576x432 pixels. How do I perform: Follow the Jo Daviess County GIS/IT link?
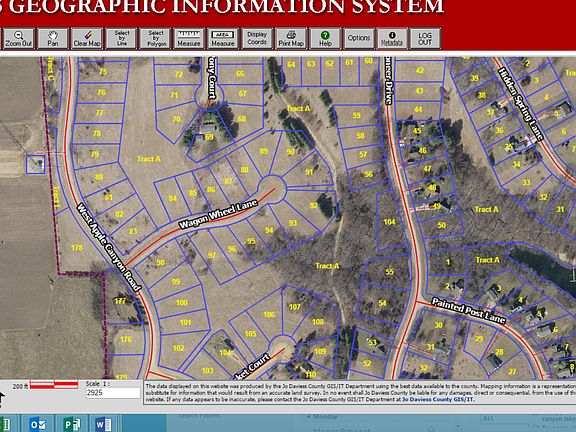tap(438, 399)
